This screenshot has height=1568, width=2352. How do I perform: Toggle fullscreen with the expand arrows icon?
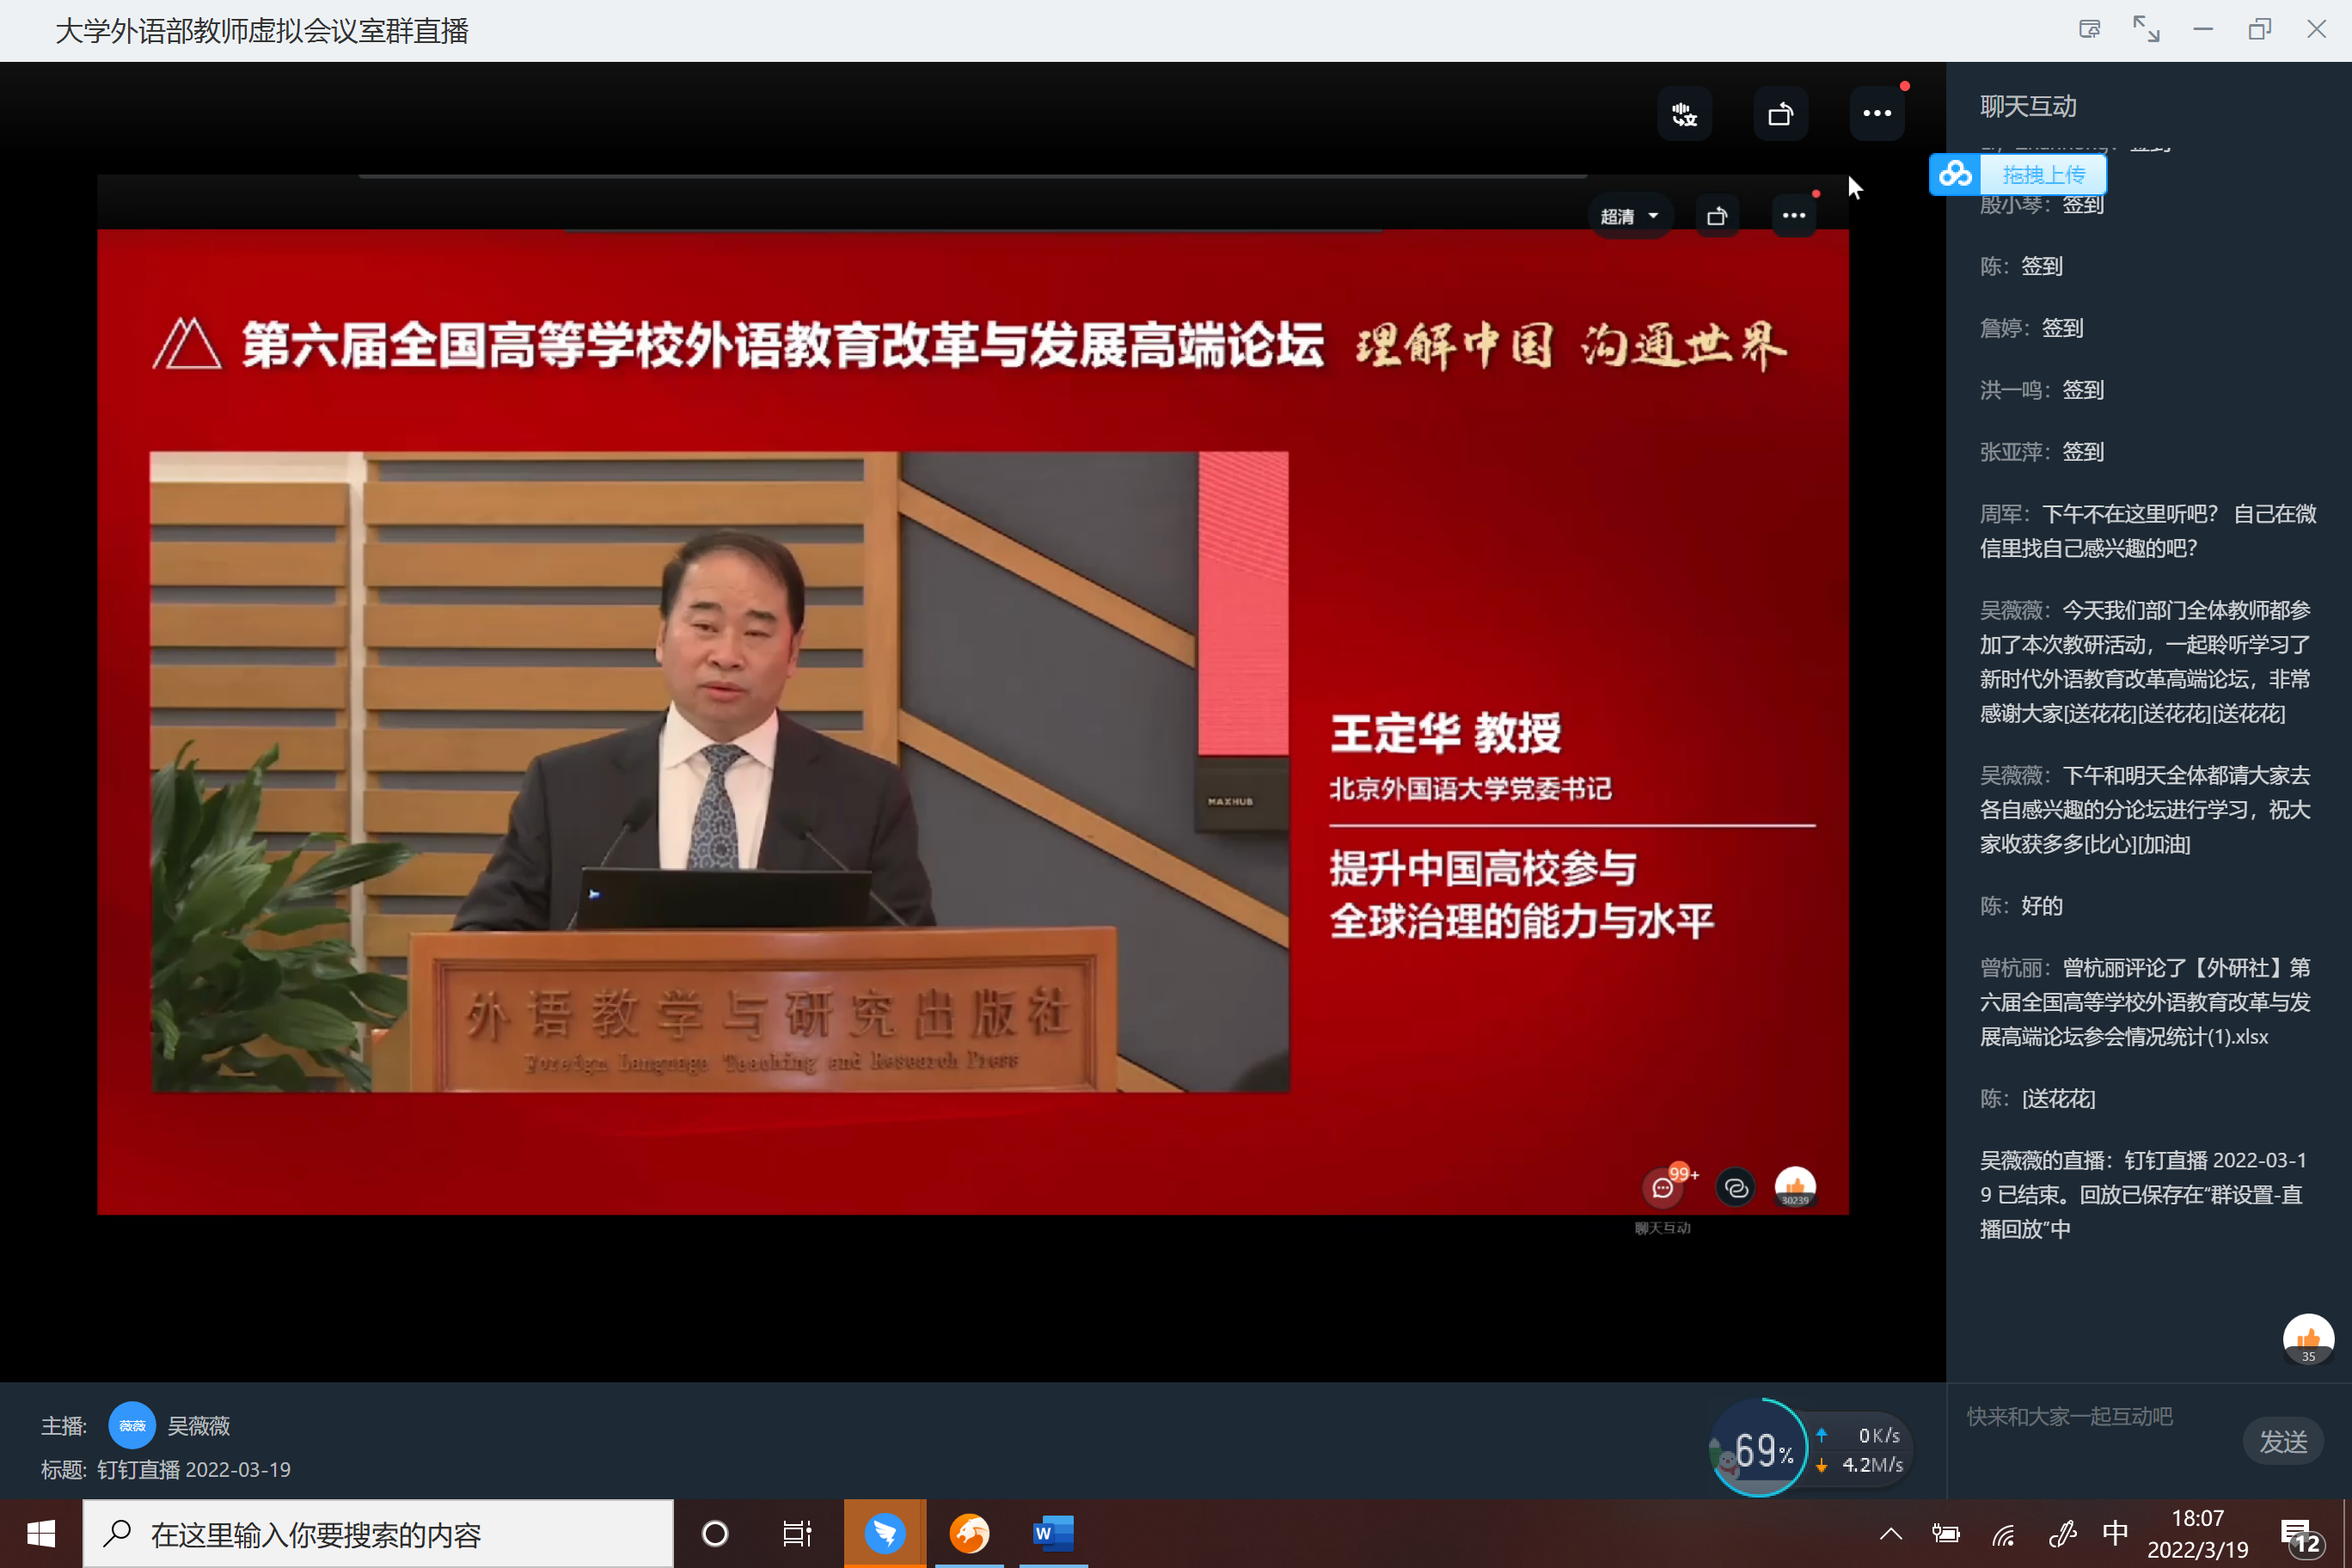click(x=2146, y=29)
